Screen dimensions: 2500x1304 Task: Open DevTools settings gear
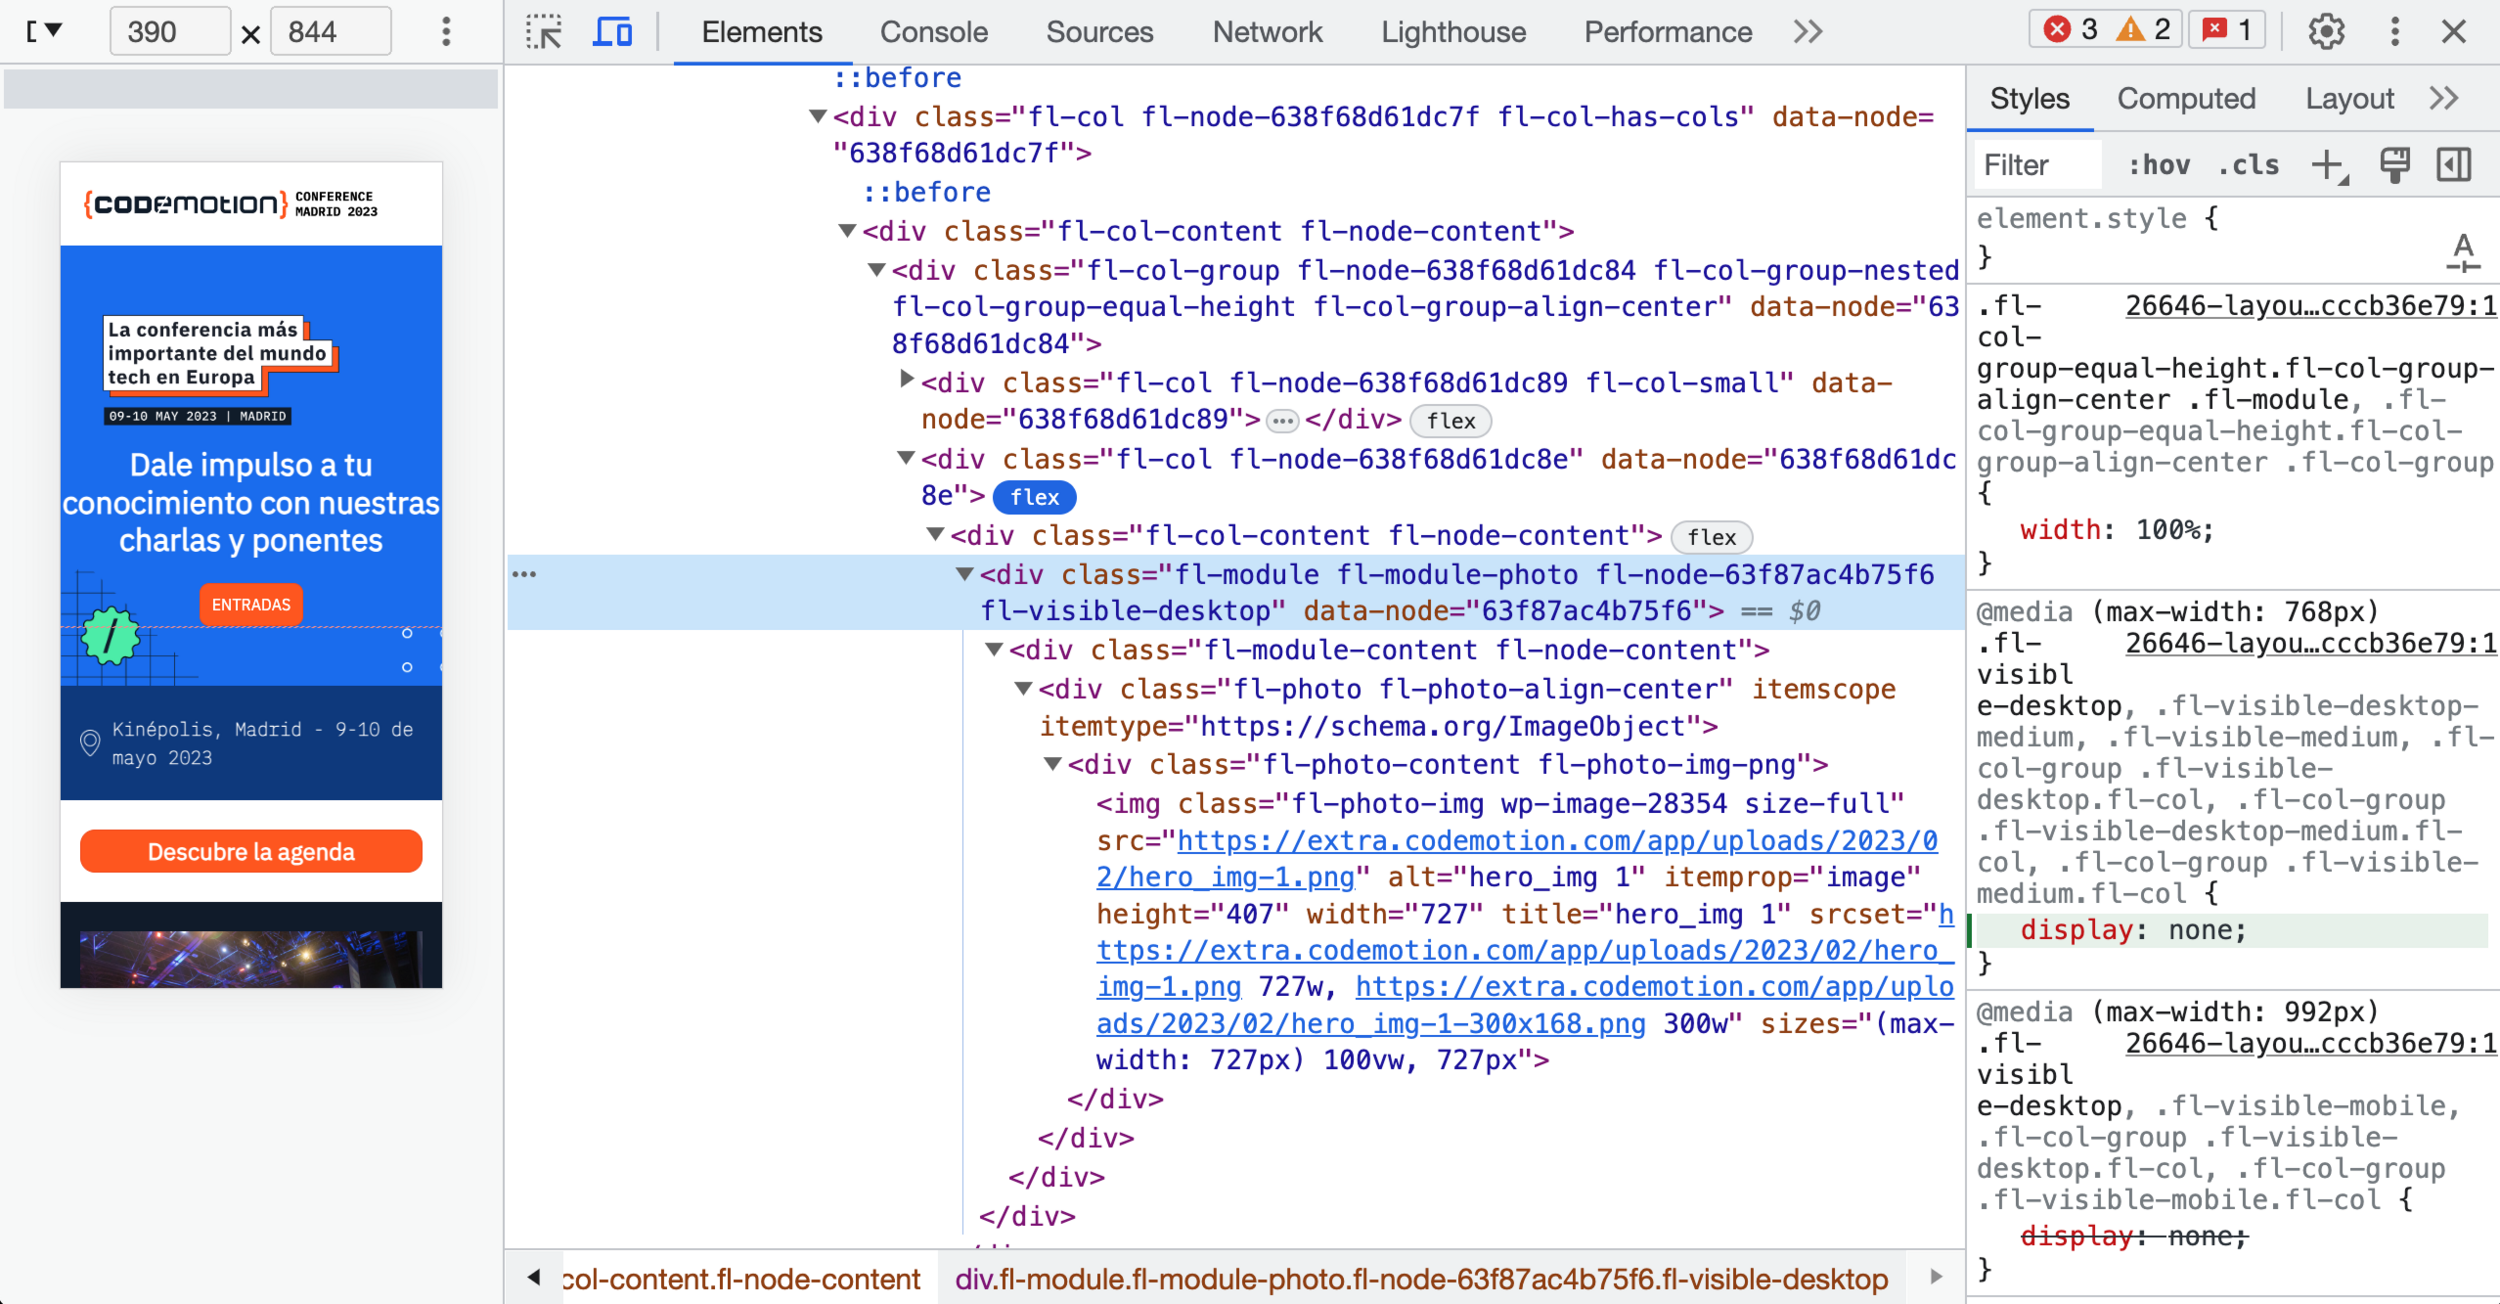tap(2326, 32)
